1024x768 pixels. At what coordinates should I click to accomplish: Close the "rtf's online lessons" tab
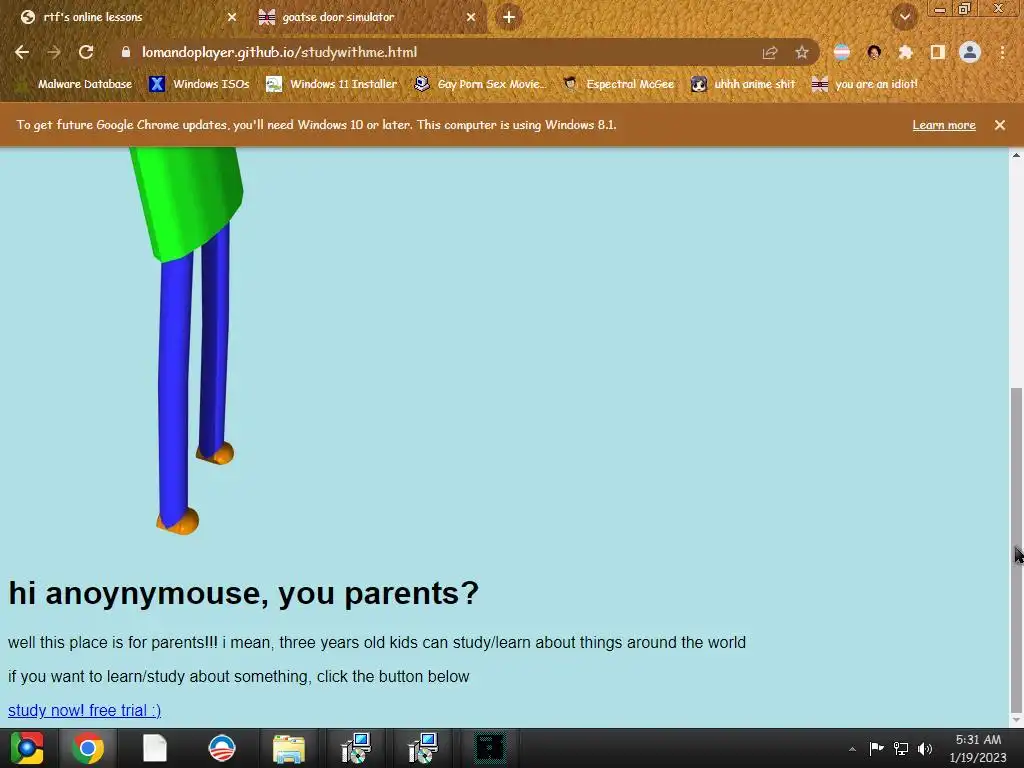pyautogui.click(x=232, y=17)
